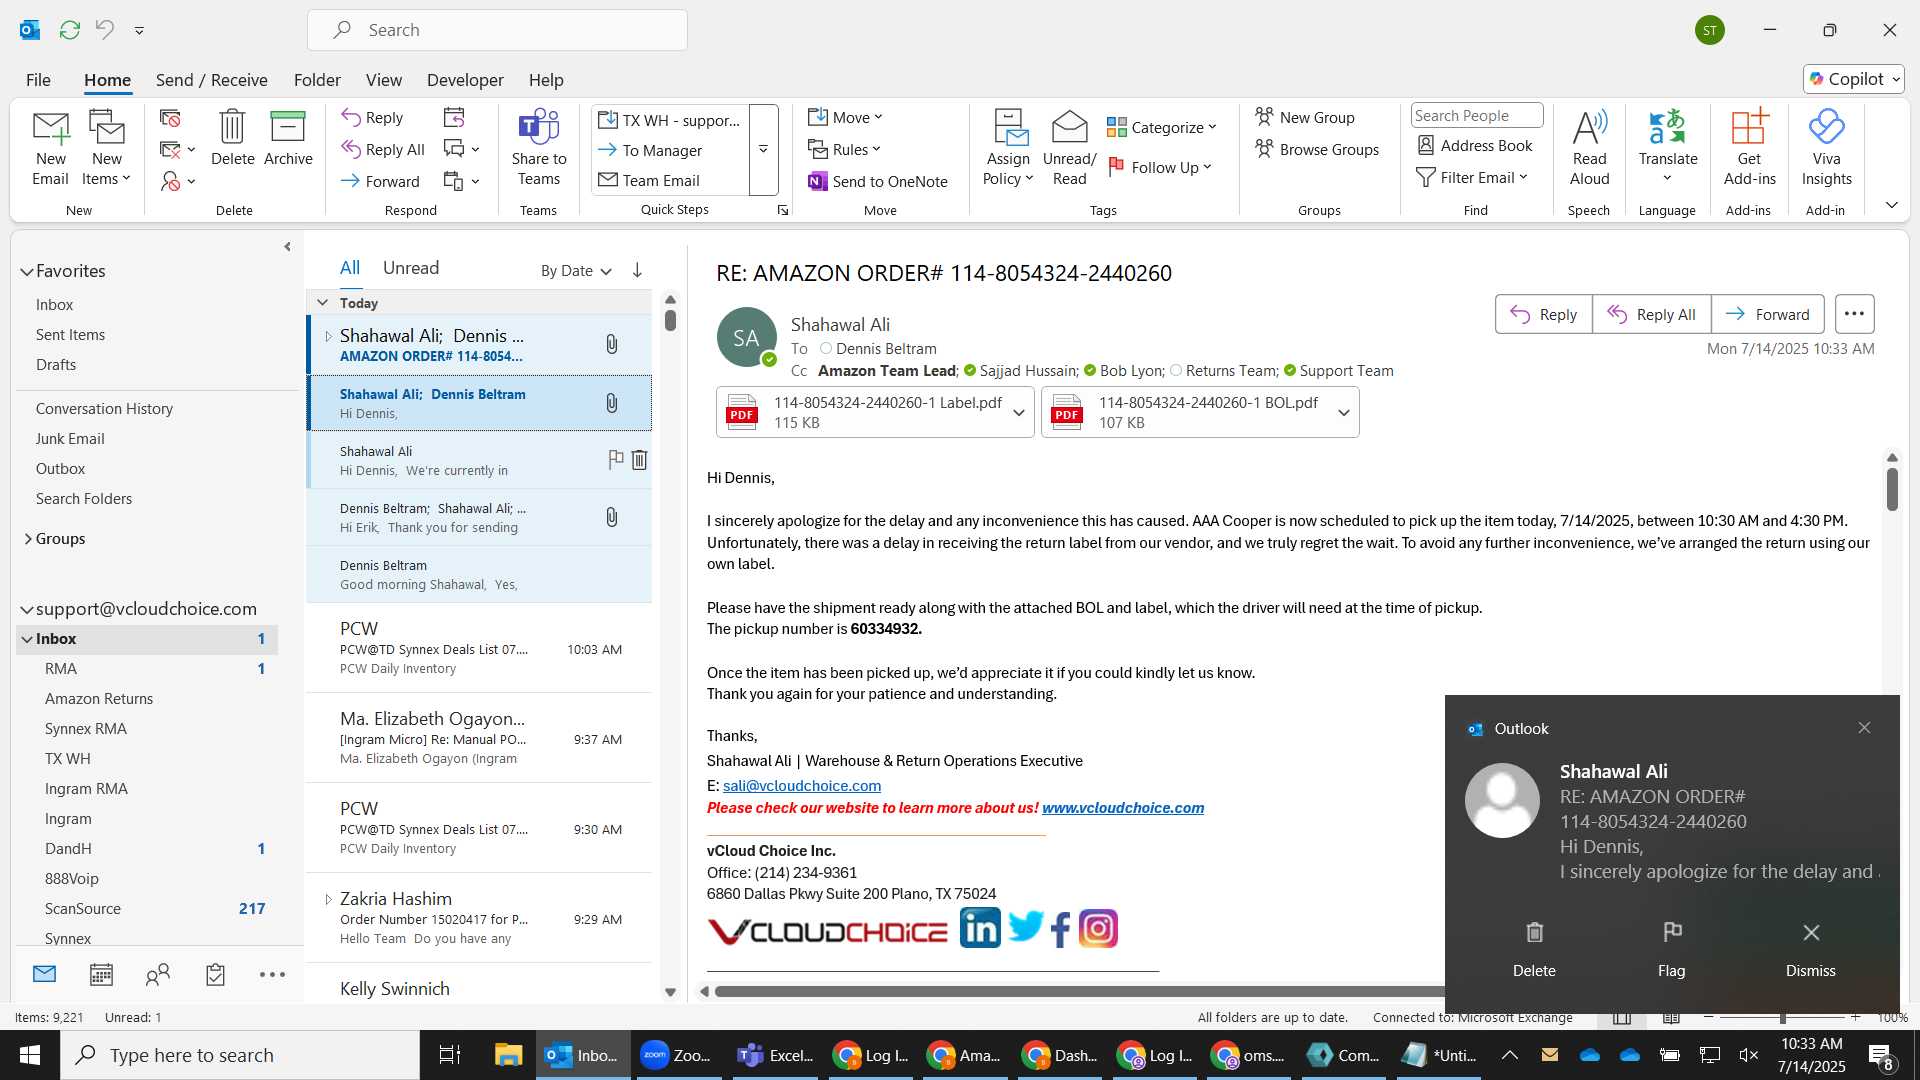Click the New Email icon
The image size is (1920, 1080).
(x=50, y=148)
